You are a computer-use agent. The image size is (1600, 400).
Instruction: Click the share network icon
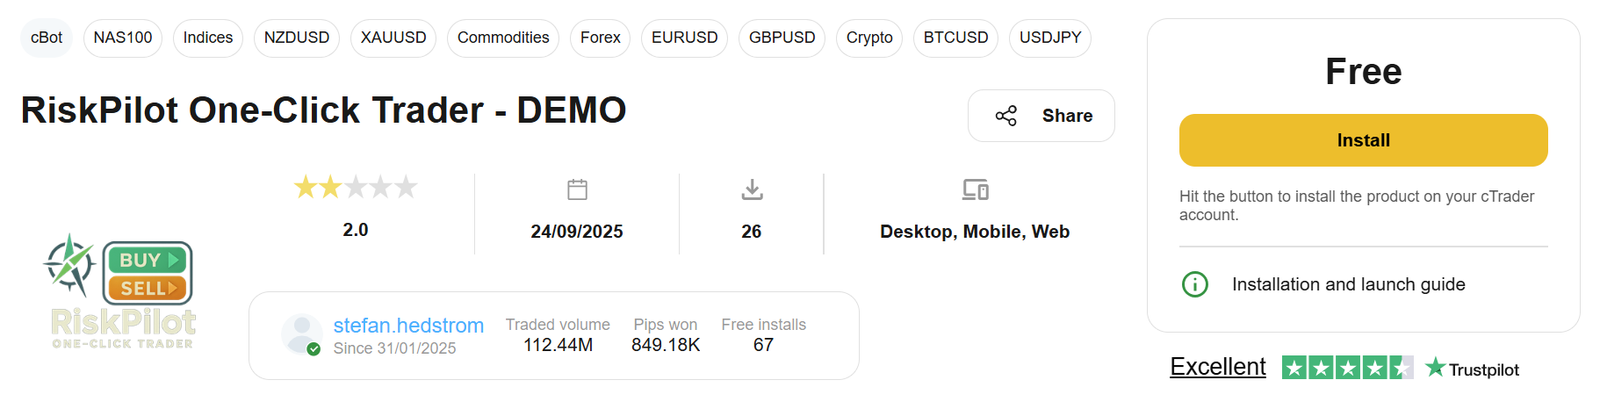(1006, 116)
